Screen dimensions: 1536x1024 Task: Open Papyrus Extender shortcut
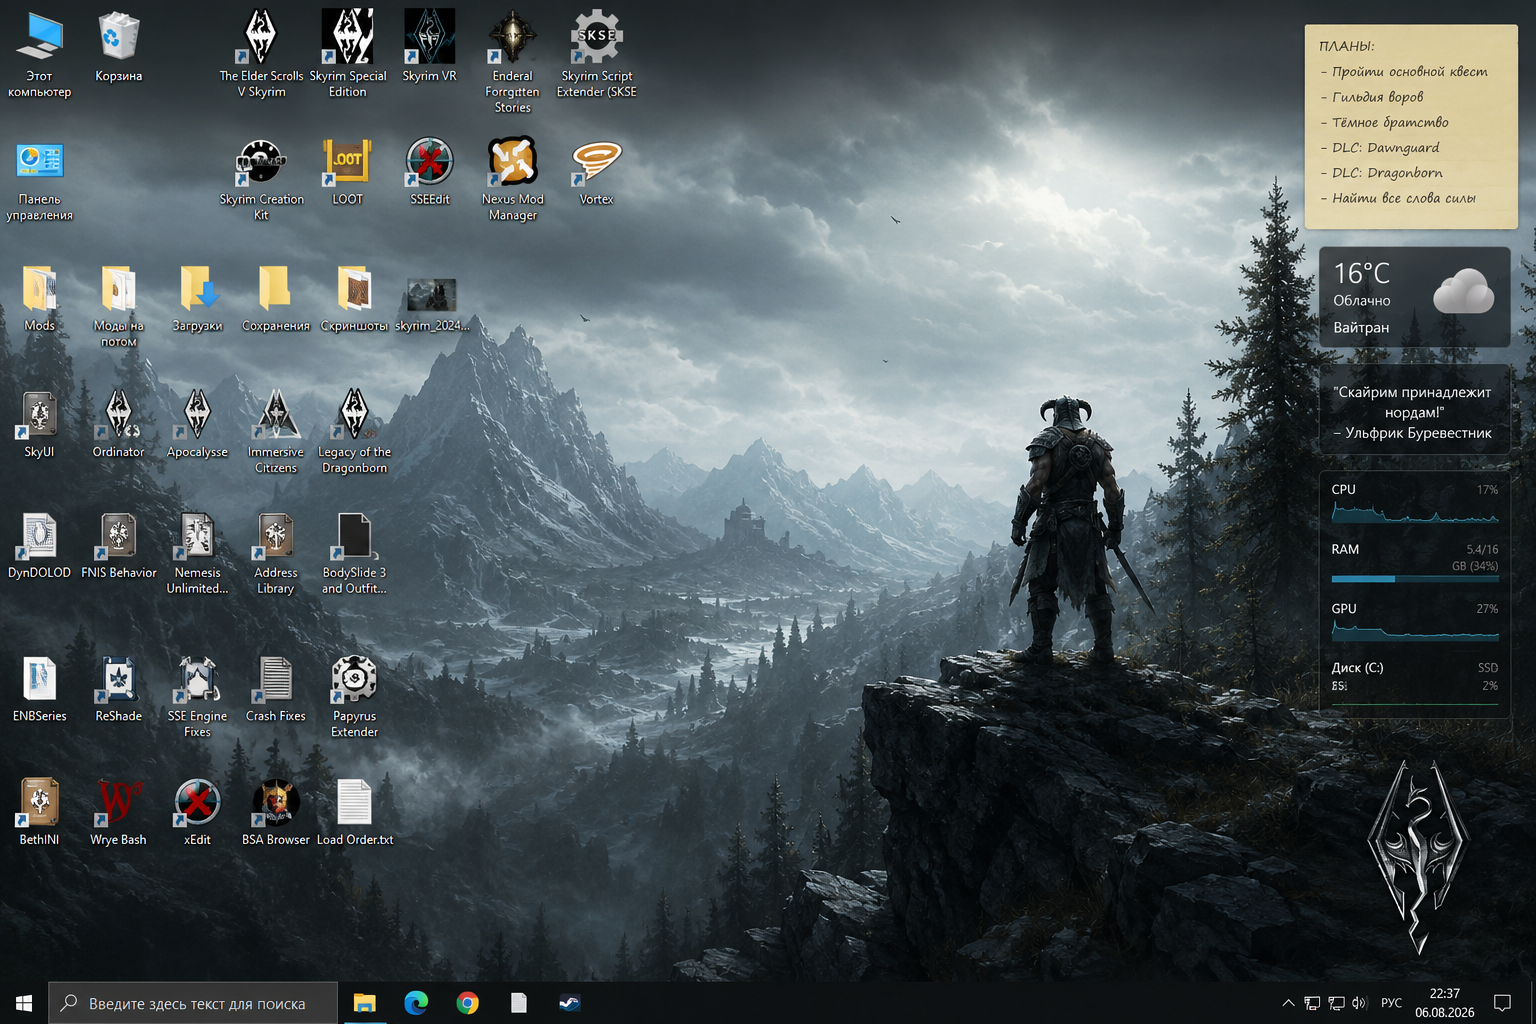(355, 696)
